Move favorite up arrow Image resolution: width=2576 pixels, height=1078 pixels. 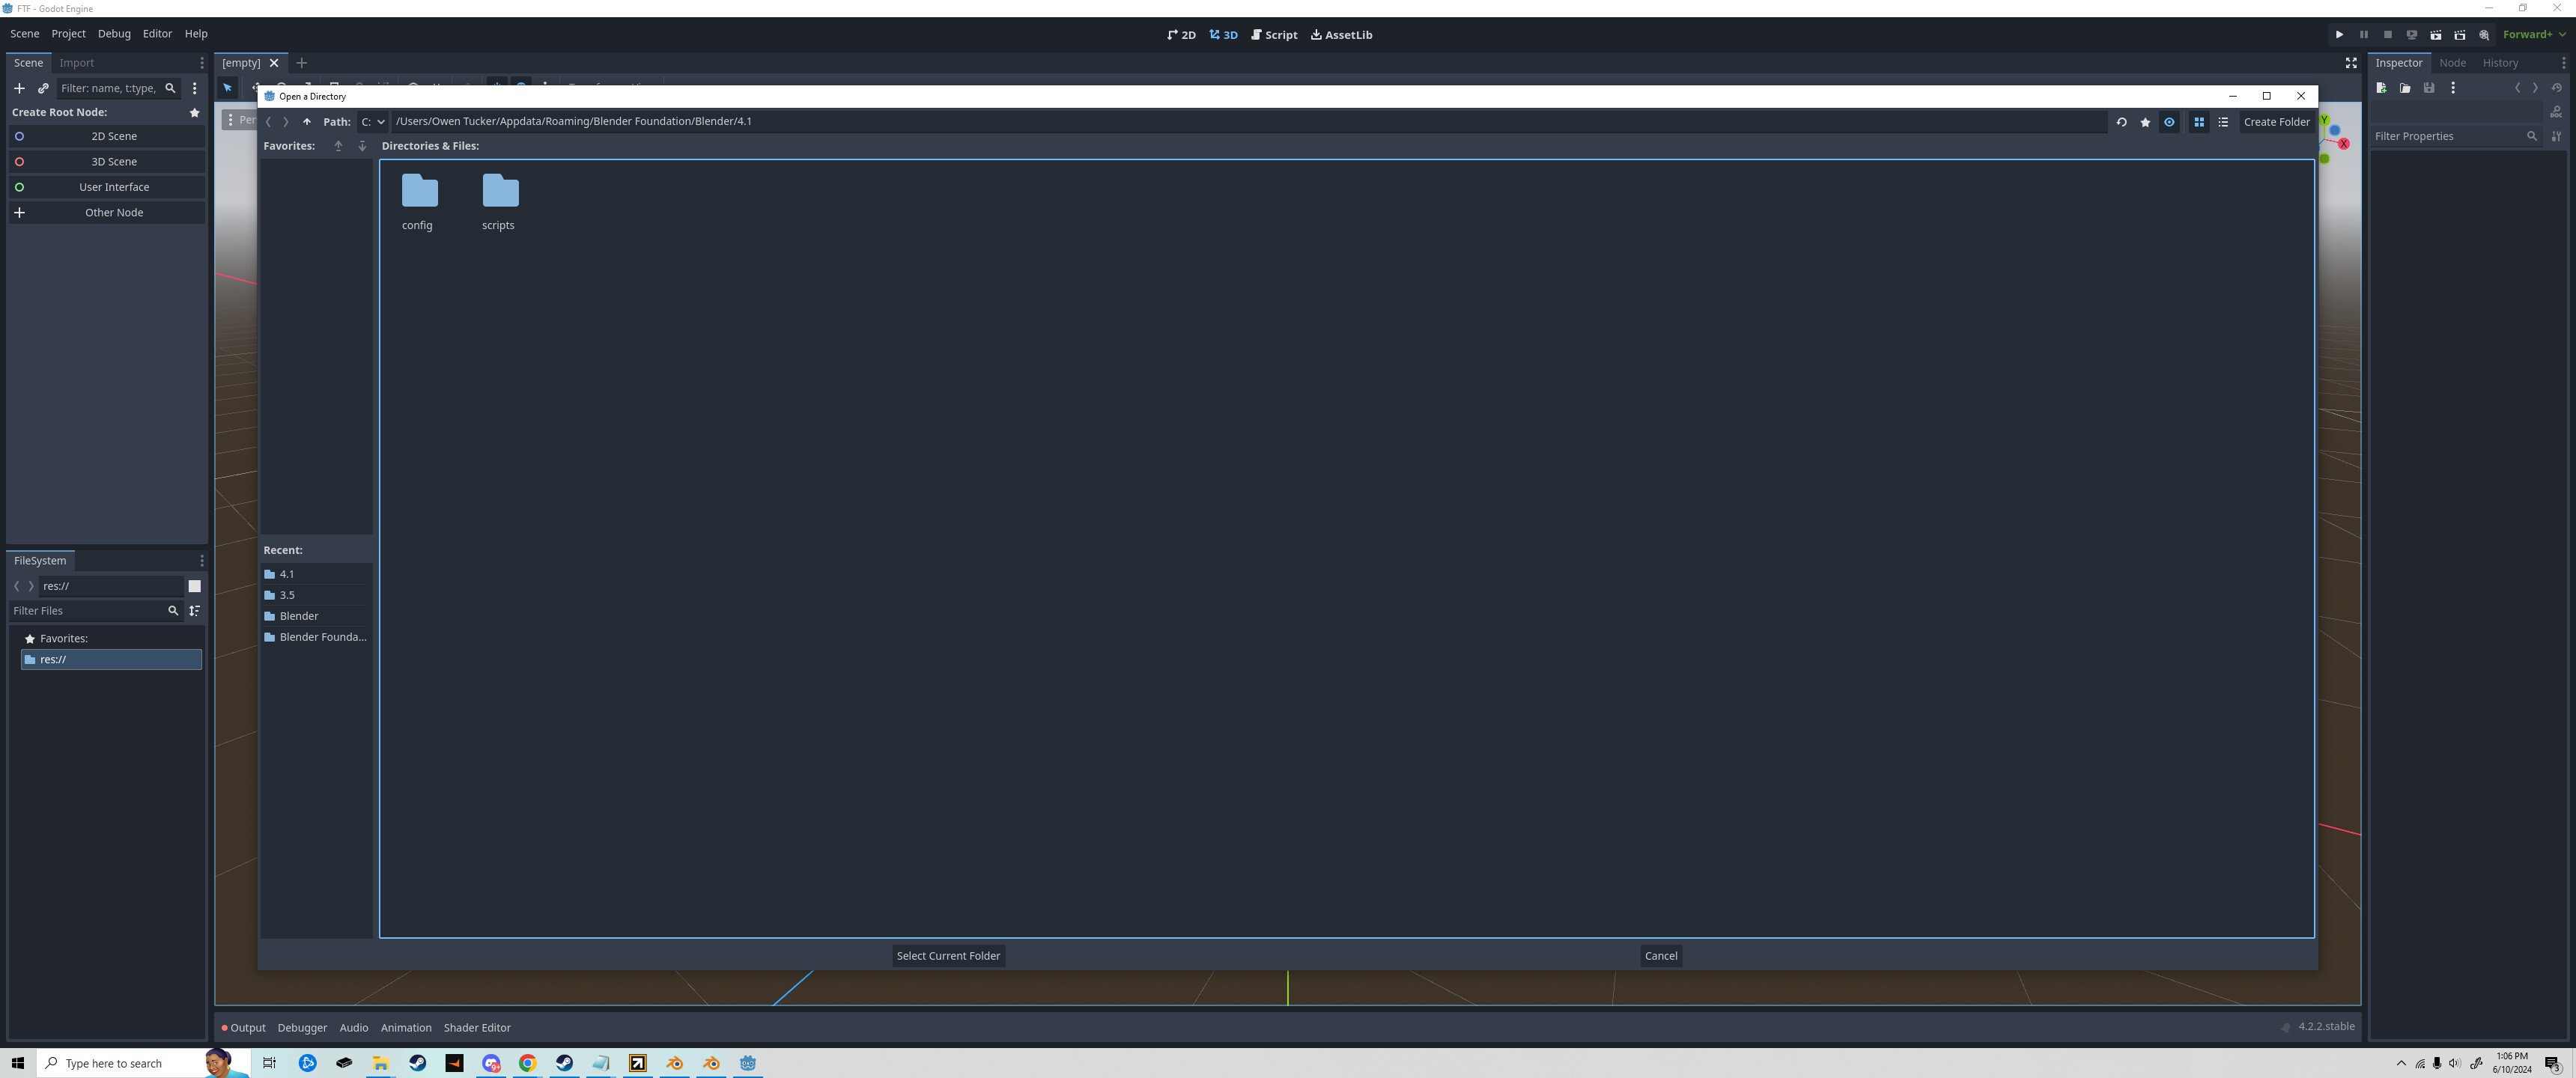[x=338, y=146]
